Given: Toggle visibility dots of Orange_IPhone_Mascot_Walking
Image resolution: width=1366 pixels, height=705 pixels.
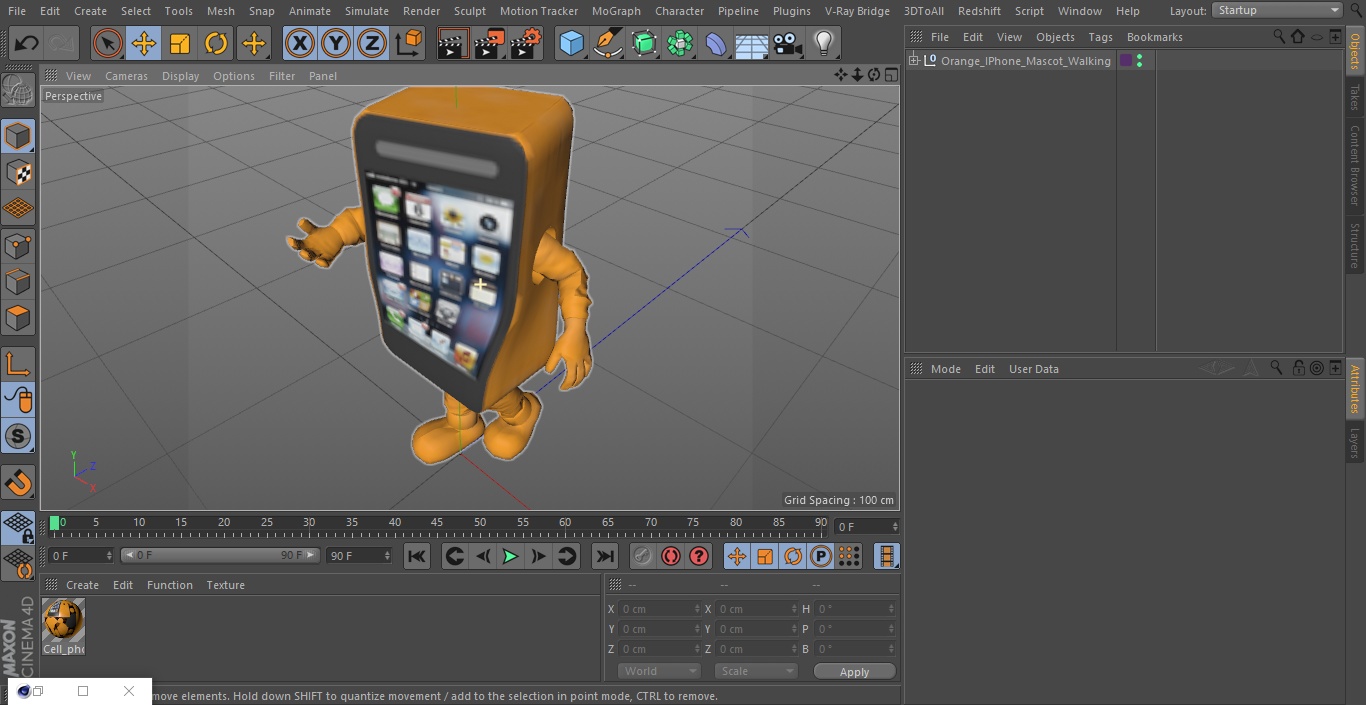Looking at the screenshot, I should pyautogui.click(x=1139, y=61).
